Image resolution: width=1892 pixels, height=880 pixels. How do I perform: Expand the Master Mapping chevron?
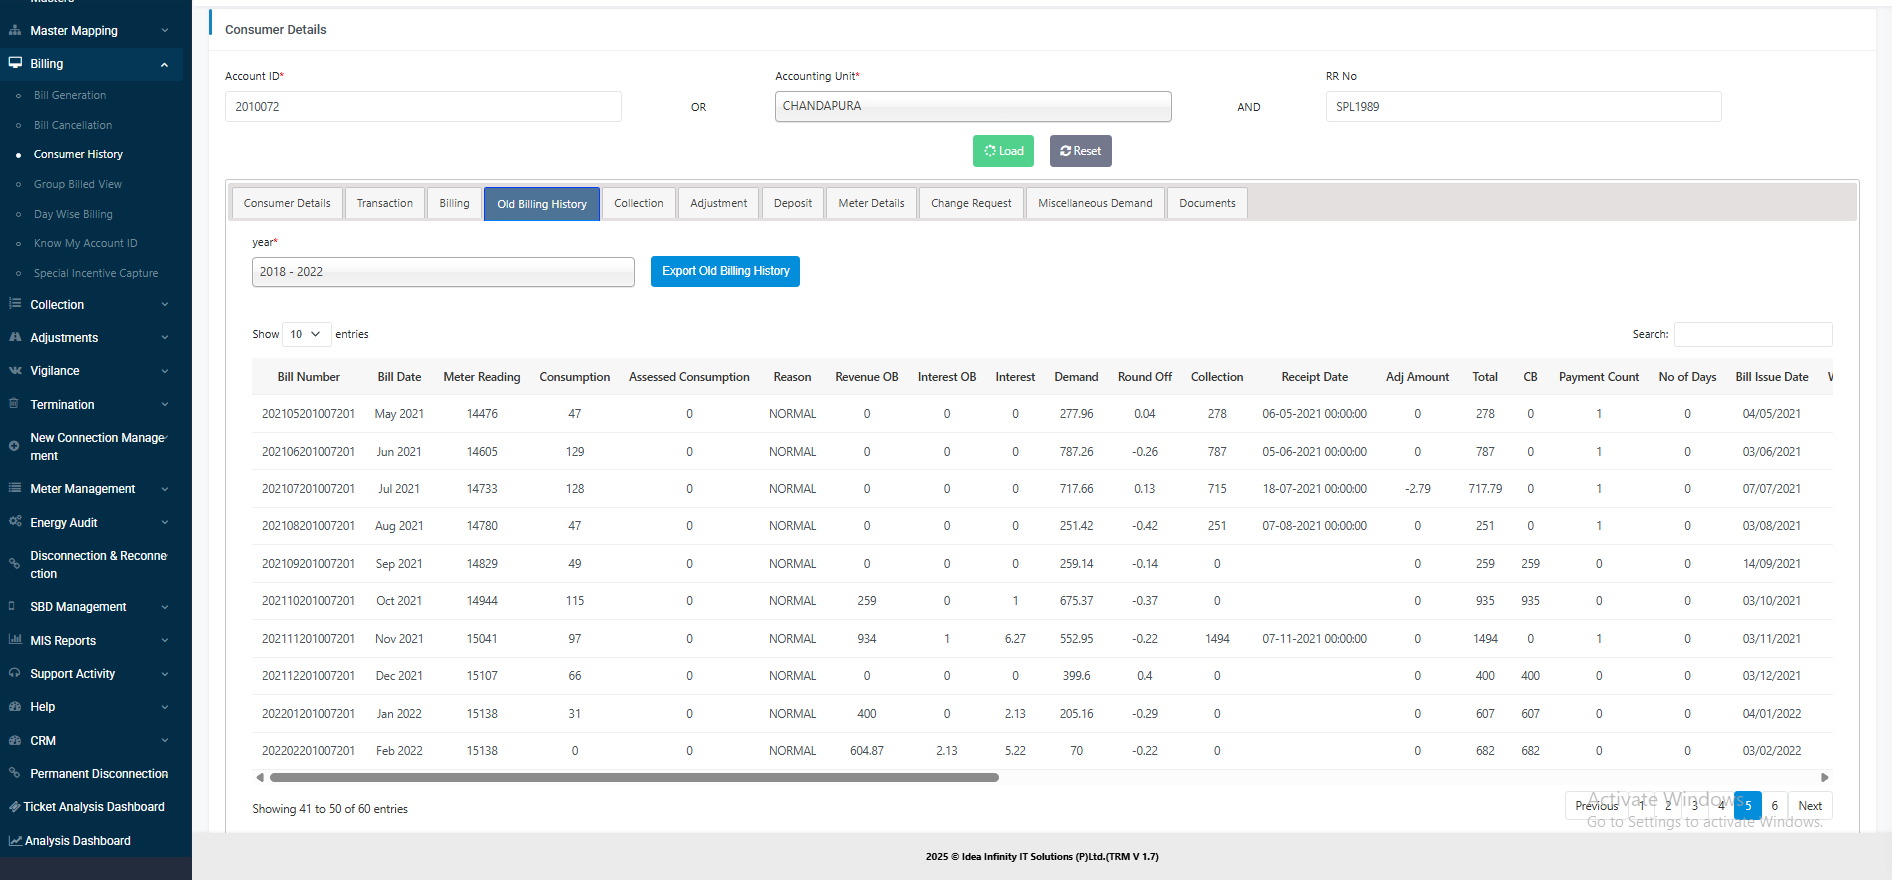click(x=164, y=31)
